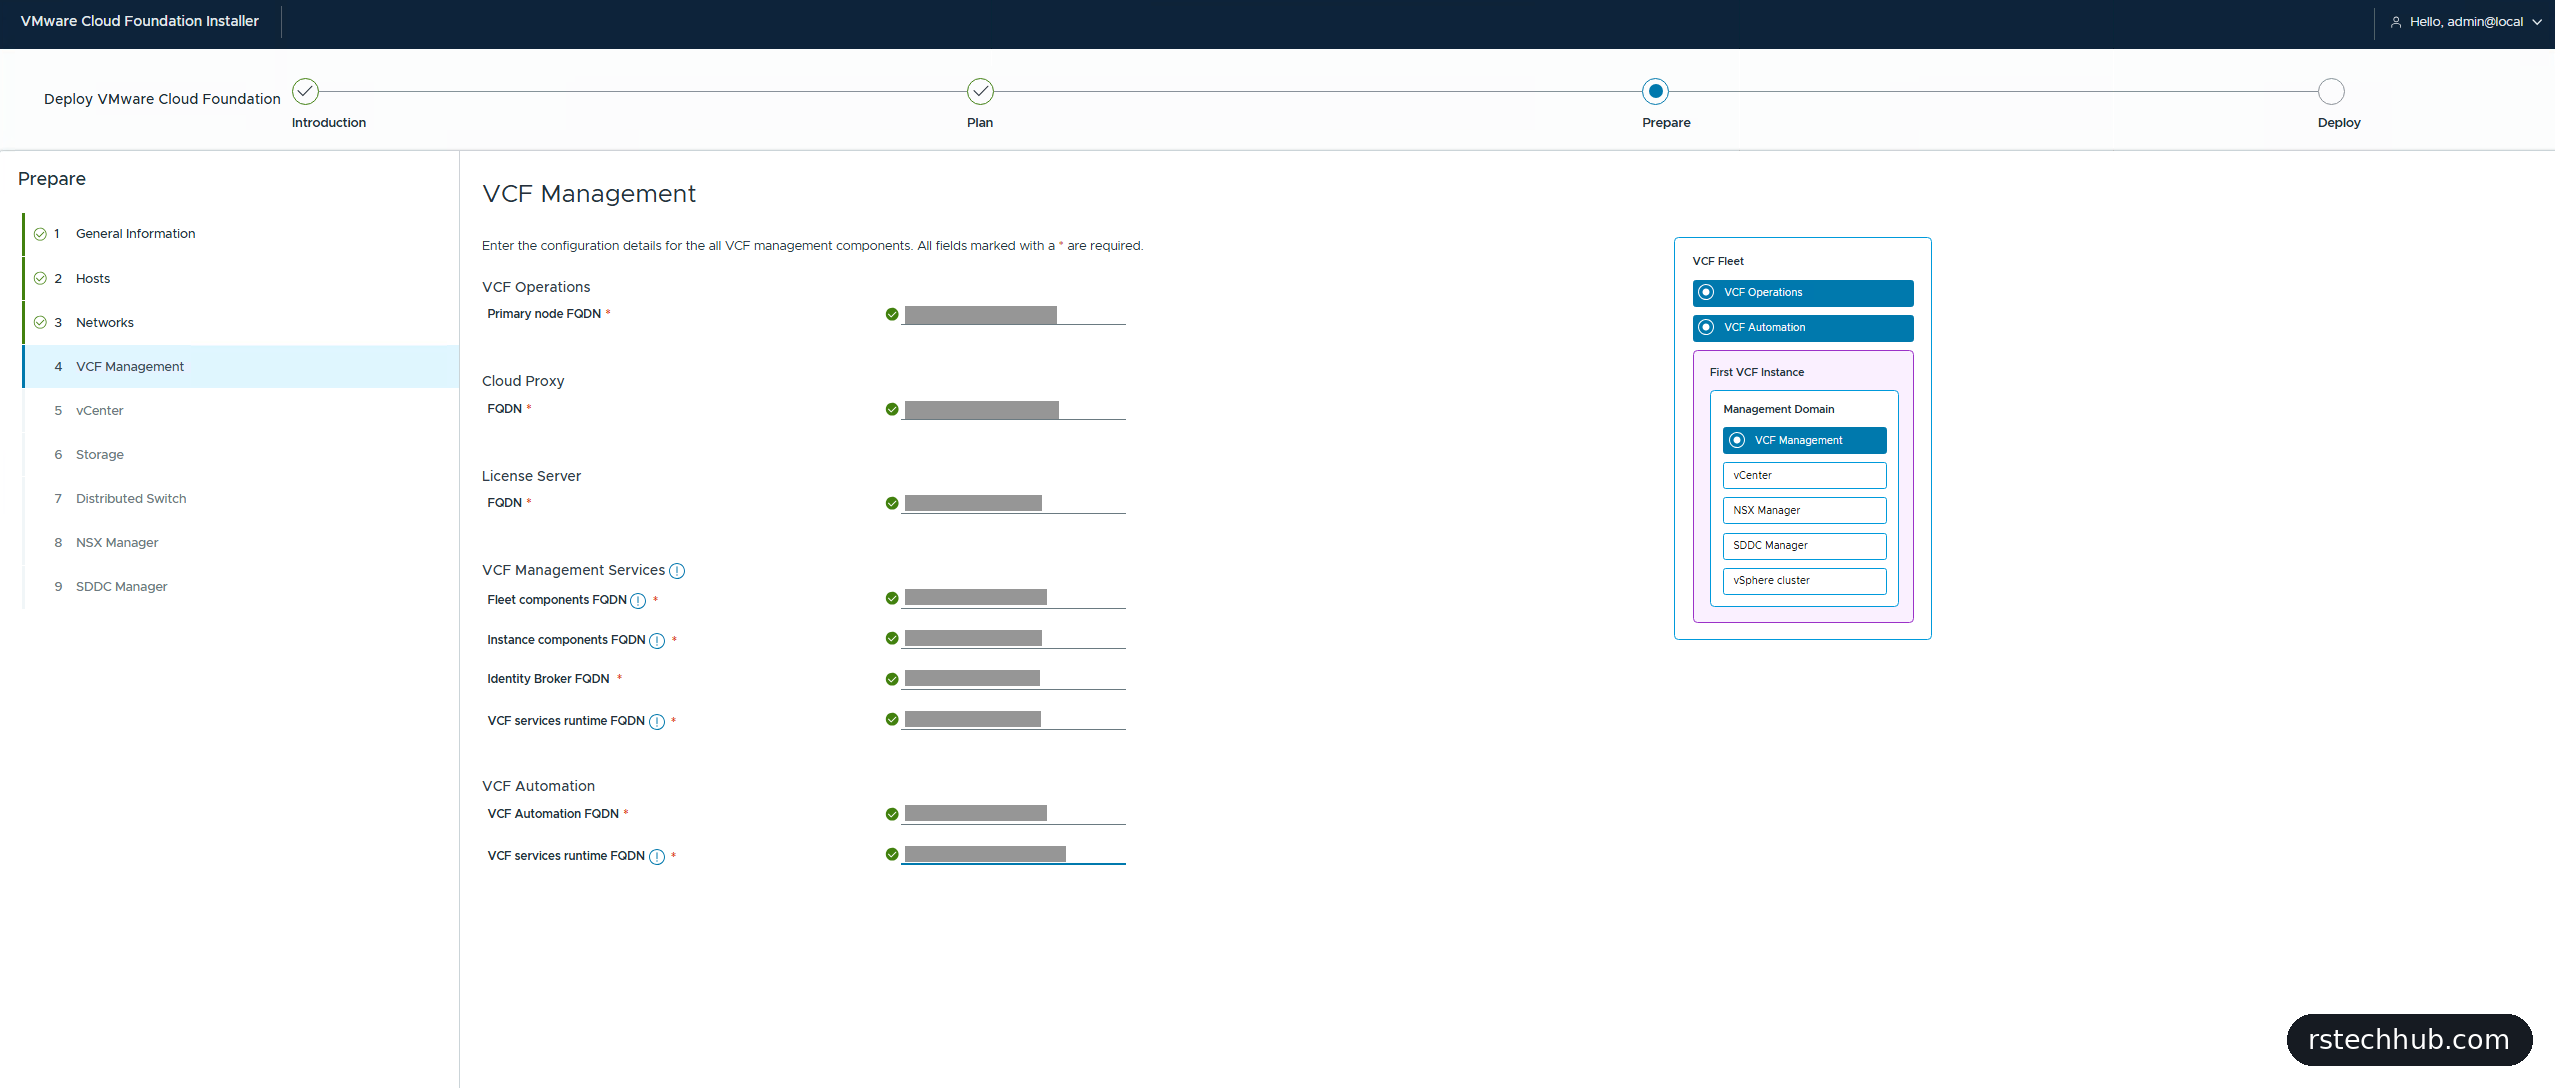Image resolution: width=2555 pixels, height=1088 pixels.
Task: Click the user icon next to Hello, admin@local
Action: pyautogui.click(x=2396, y=22)
